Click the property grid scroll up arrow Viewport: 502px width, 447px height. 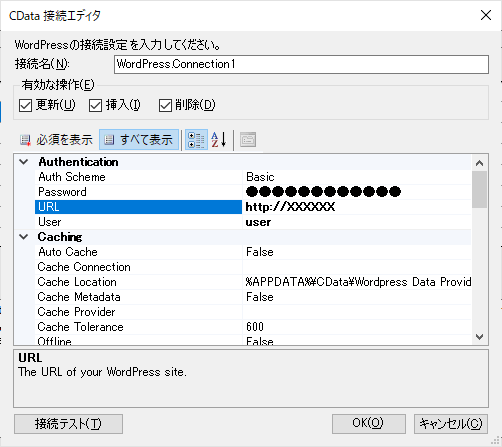[479, 163]
